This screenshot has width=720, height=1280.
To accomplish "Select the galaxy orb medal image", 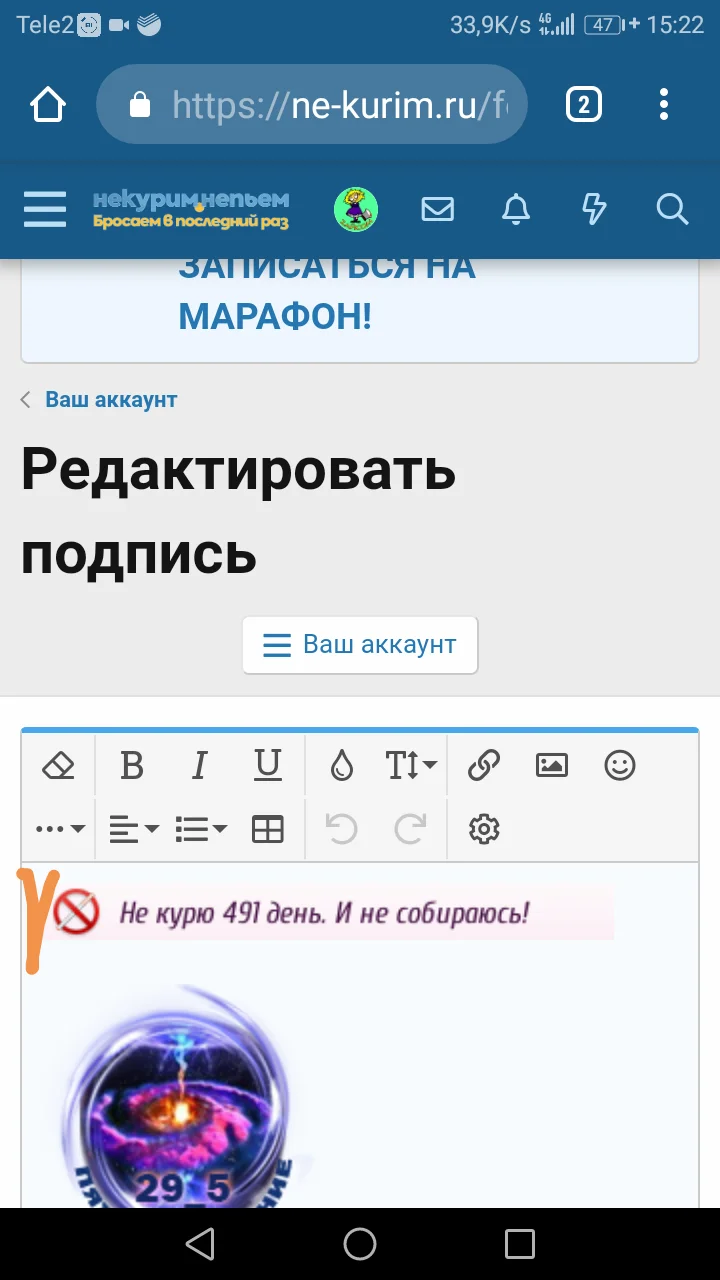I will click(x=183, y=1095).
